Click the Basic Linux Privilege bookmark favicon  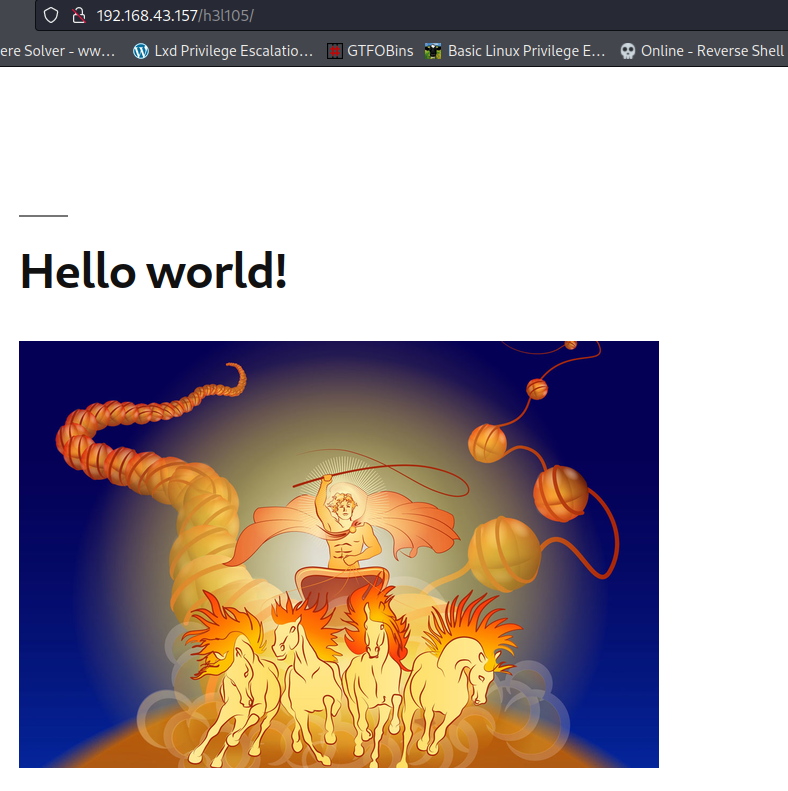click(x=433, y=51)
